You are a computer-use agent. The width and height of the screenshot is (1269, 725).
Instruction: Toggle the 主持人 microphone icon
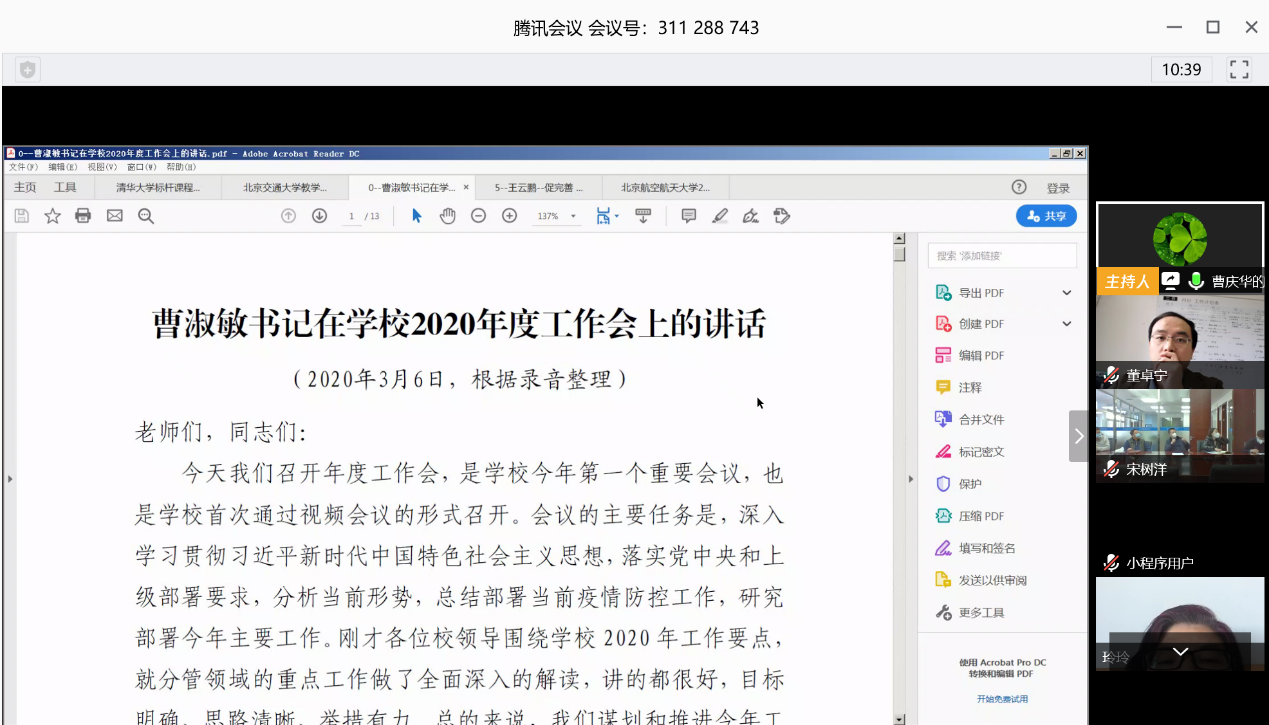click(x=1195, y=281)
